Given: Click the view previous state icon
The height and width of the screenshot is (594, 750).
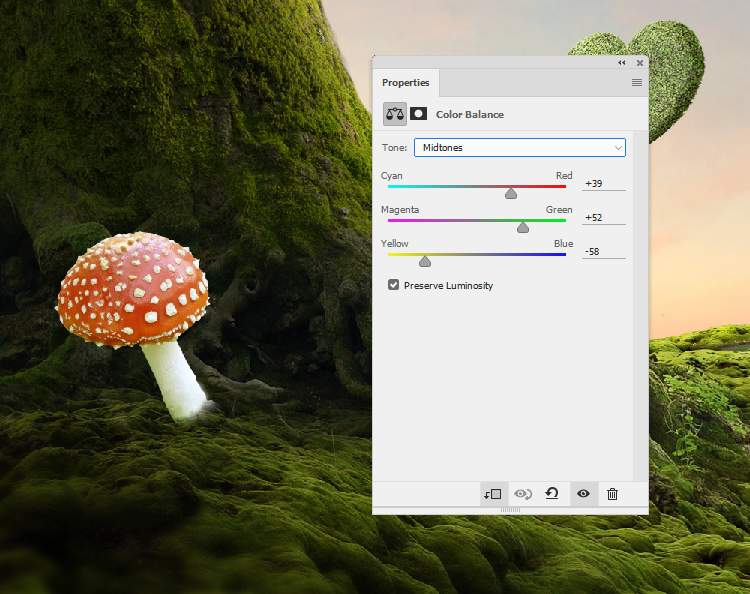Looking at the screenshot, I should pos(521,494).
